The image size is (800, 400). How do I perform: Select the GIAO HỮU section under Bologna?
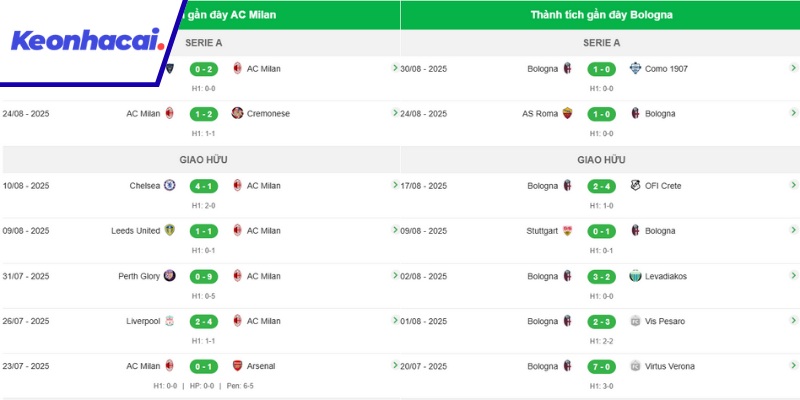601,159
